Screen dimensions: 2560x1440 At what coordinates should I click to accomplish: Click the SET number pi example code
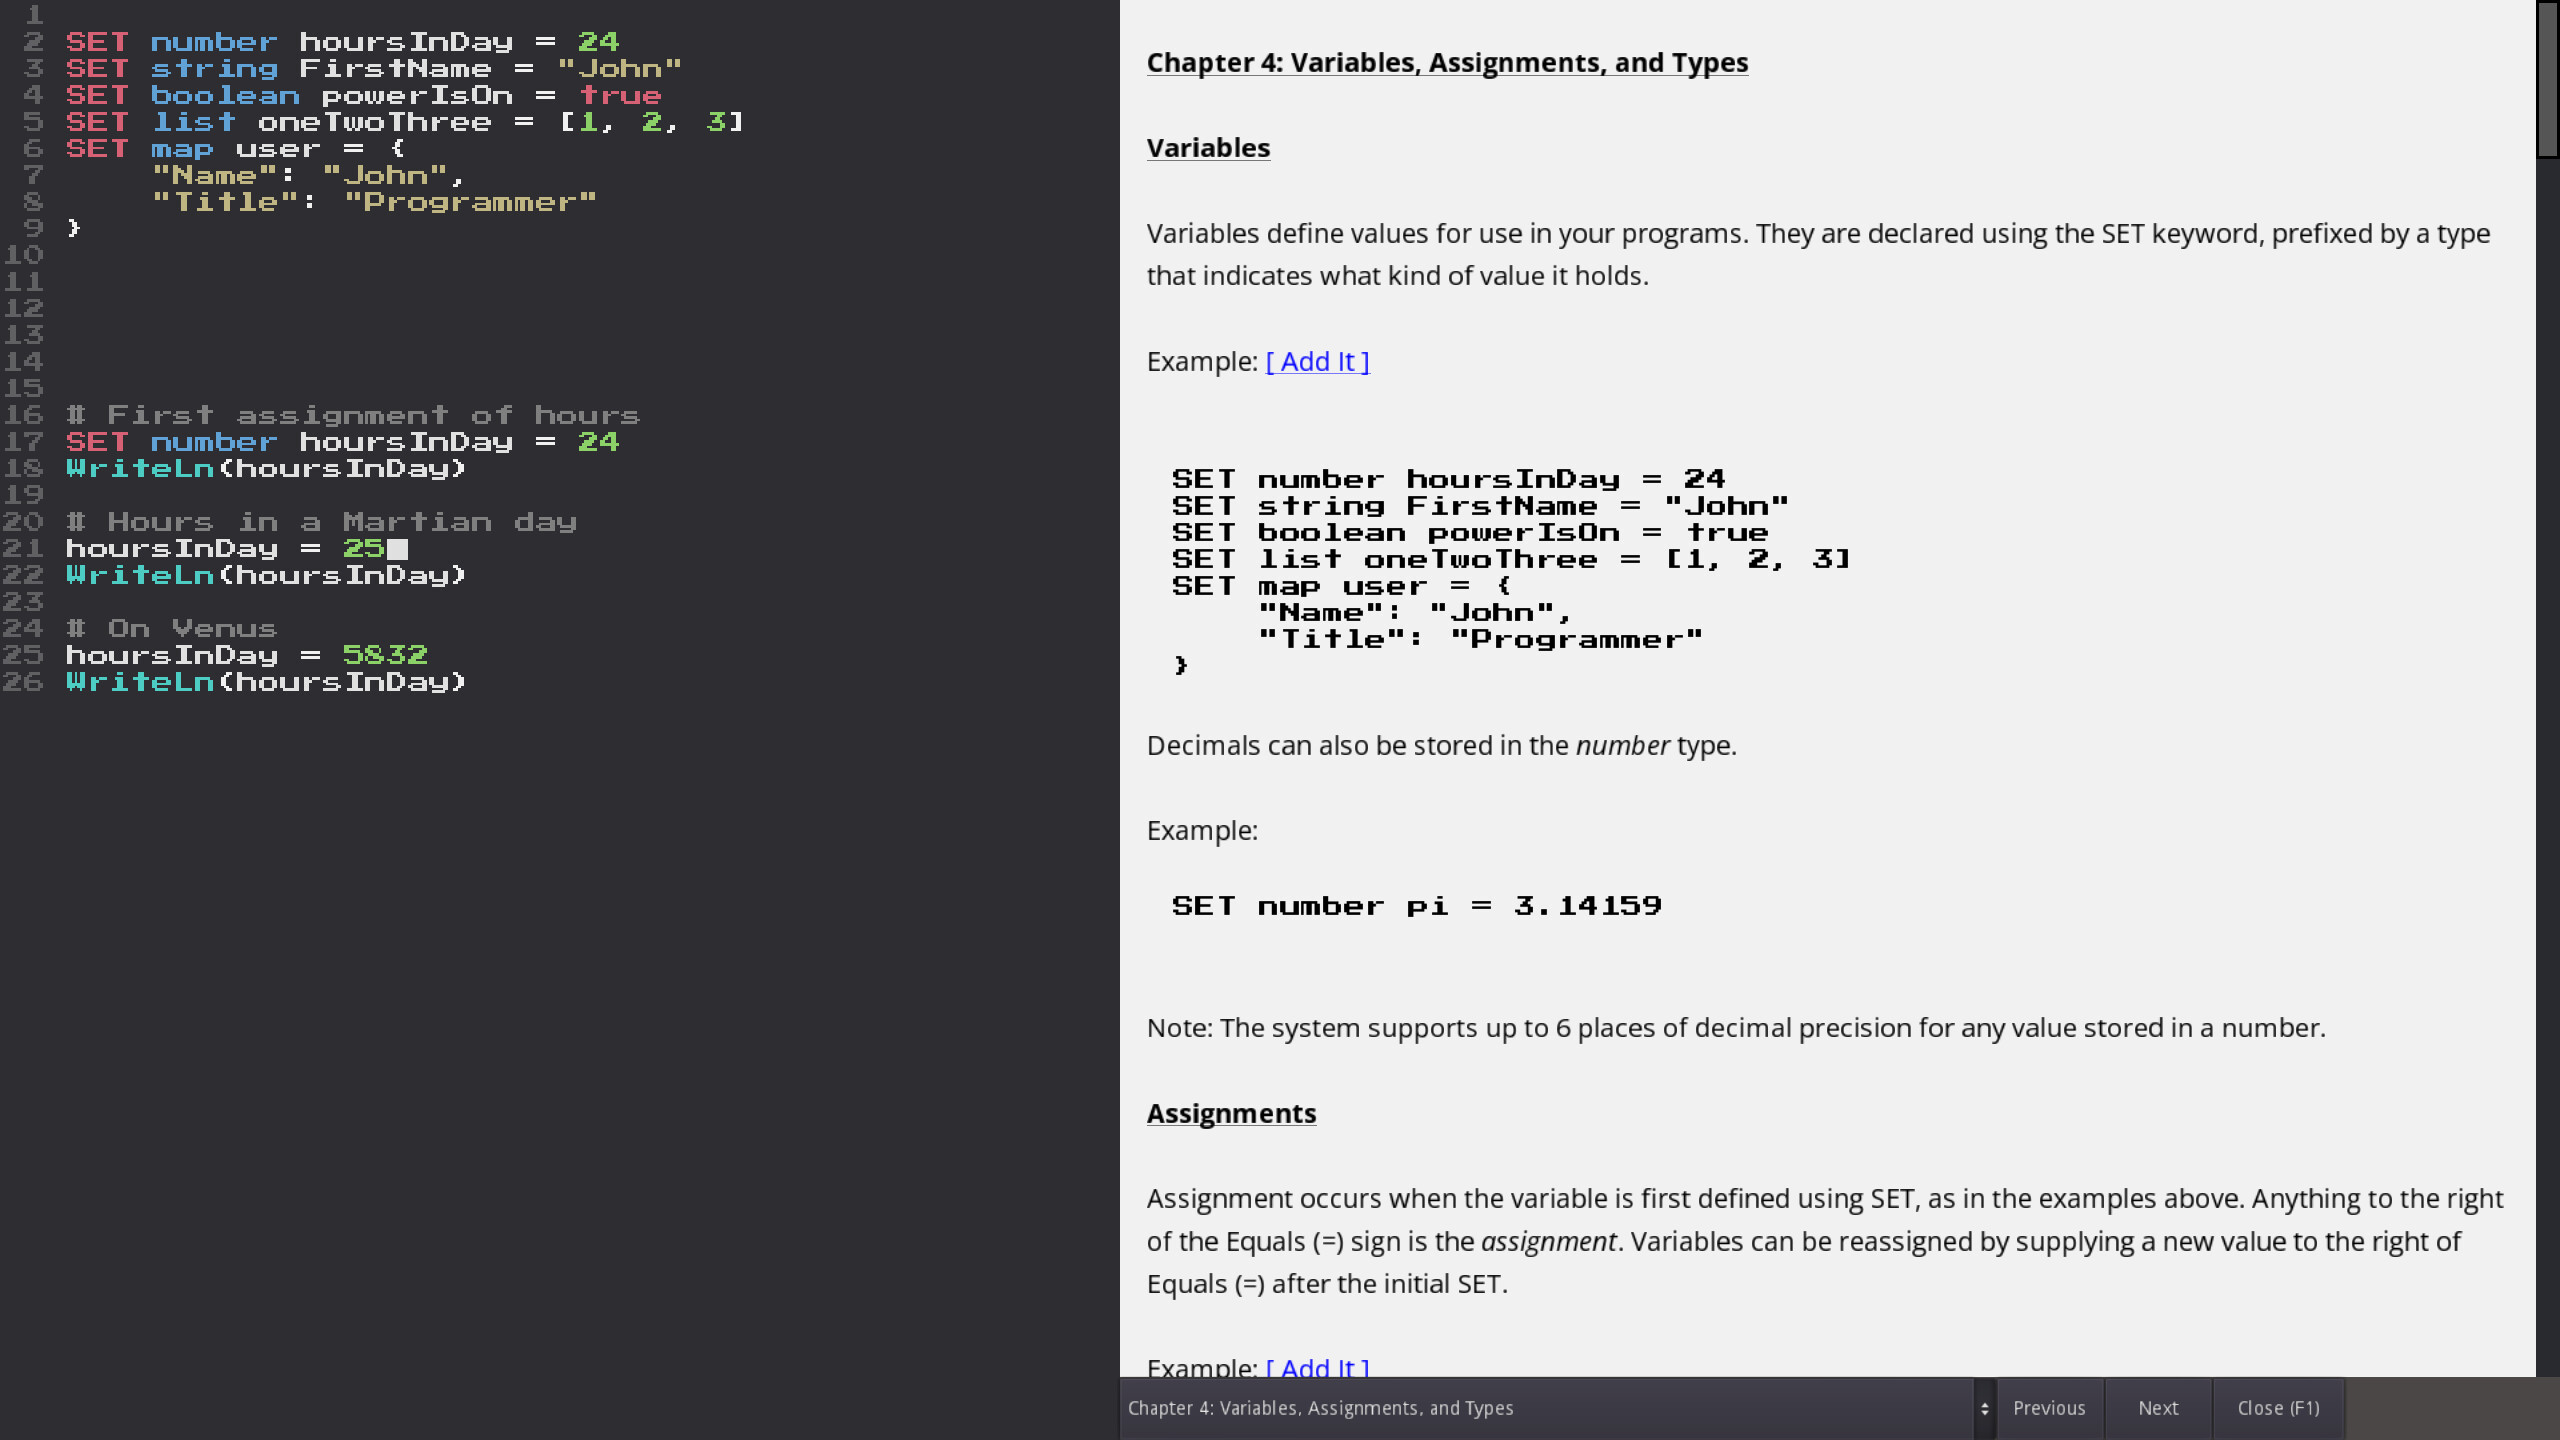[1415, 905]
